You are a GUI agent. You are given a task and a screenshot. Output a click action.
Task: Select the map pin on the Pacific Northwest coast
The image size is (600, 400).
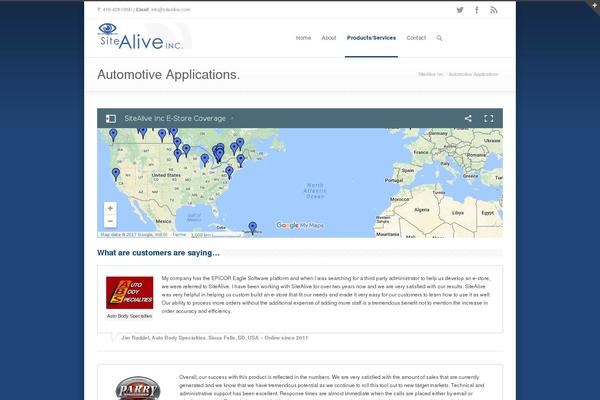(x=113, y=135)
